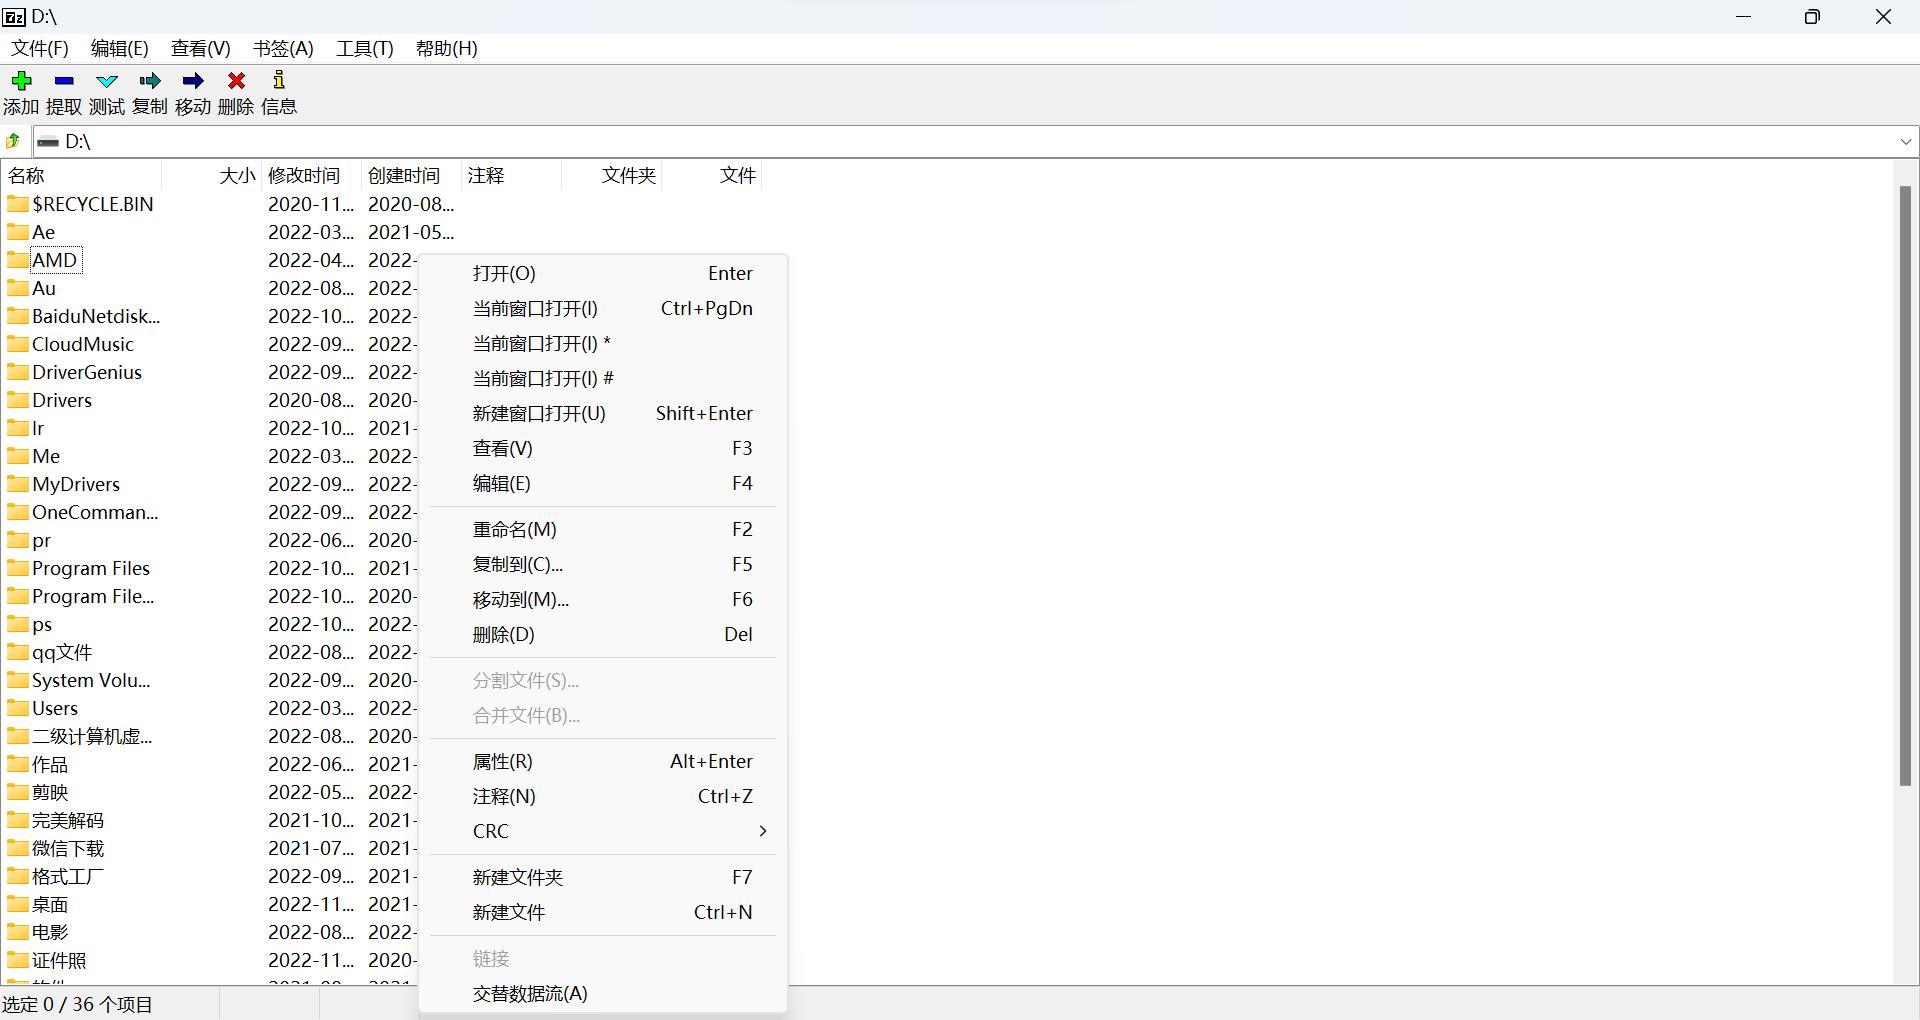
Task: Open the 工具(T) menu
Action: 363,48
